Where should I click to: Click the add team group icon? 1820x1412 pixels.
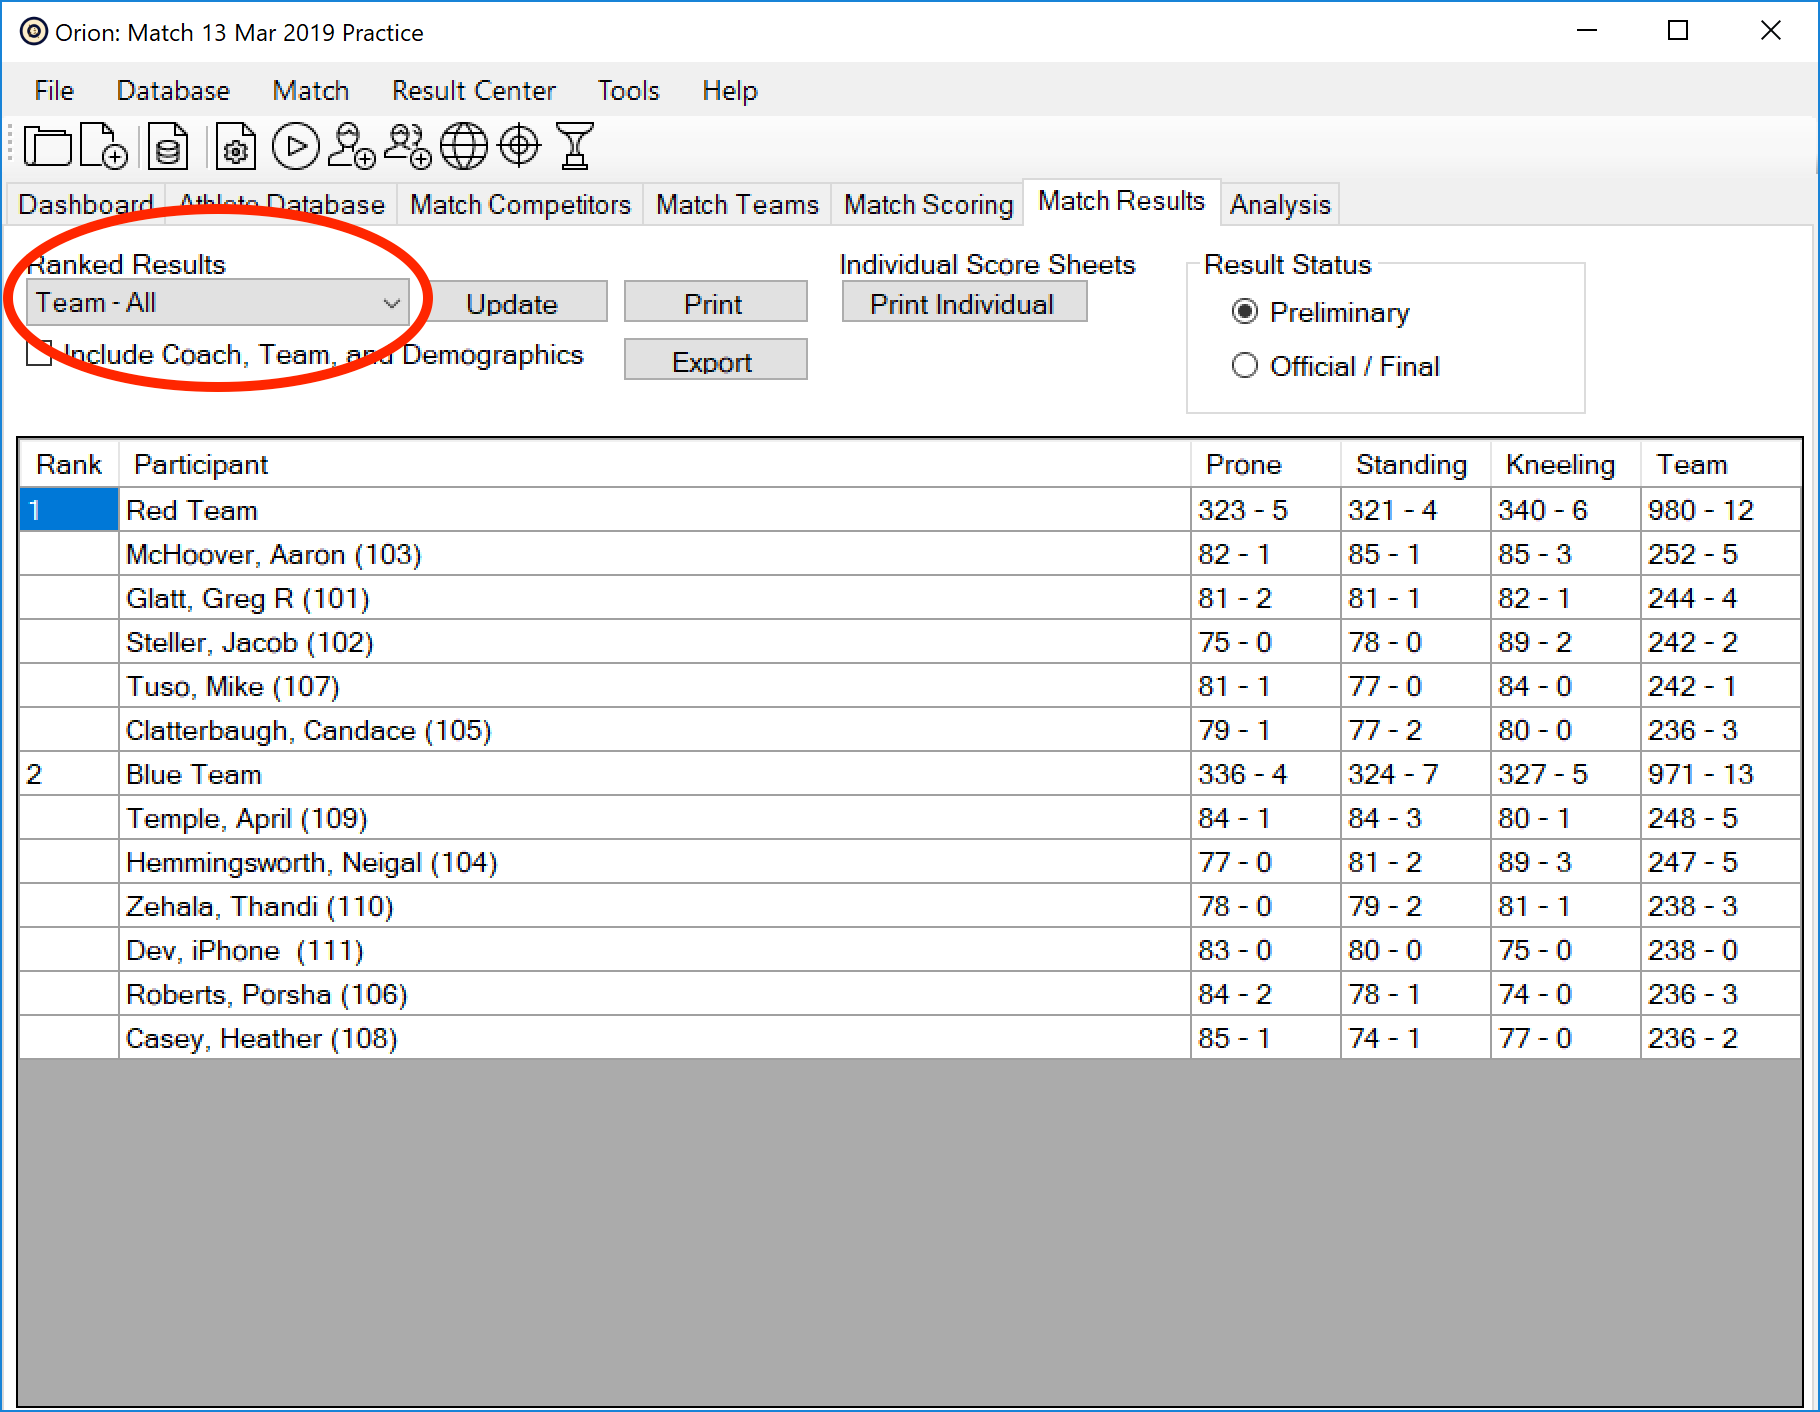407,147
